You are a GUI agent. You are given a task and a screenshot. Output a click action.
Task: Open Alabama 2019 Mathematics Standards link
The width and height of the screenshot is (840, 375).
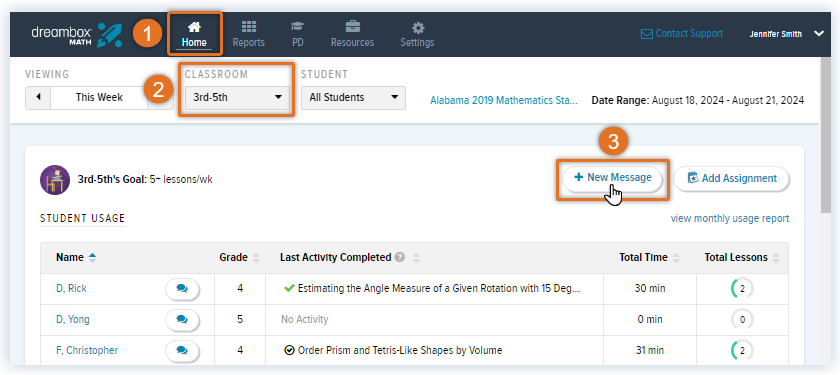click(504, 100)
